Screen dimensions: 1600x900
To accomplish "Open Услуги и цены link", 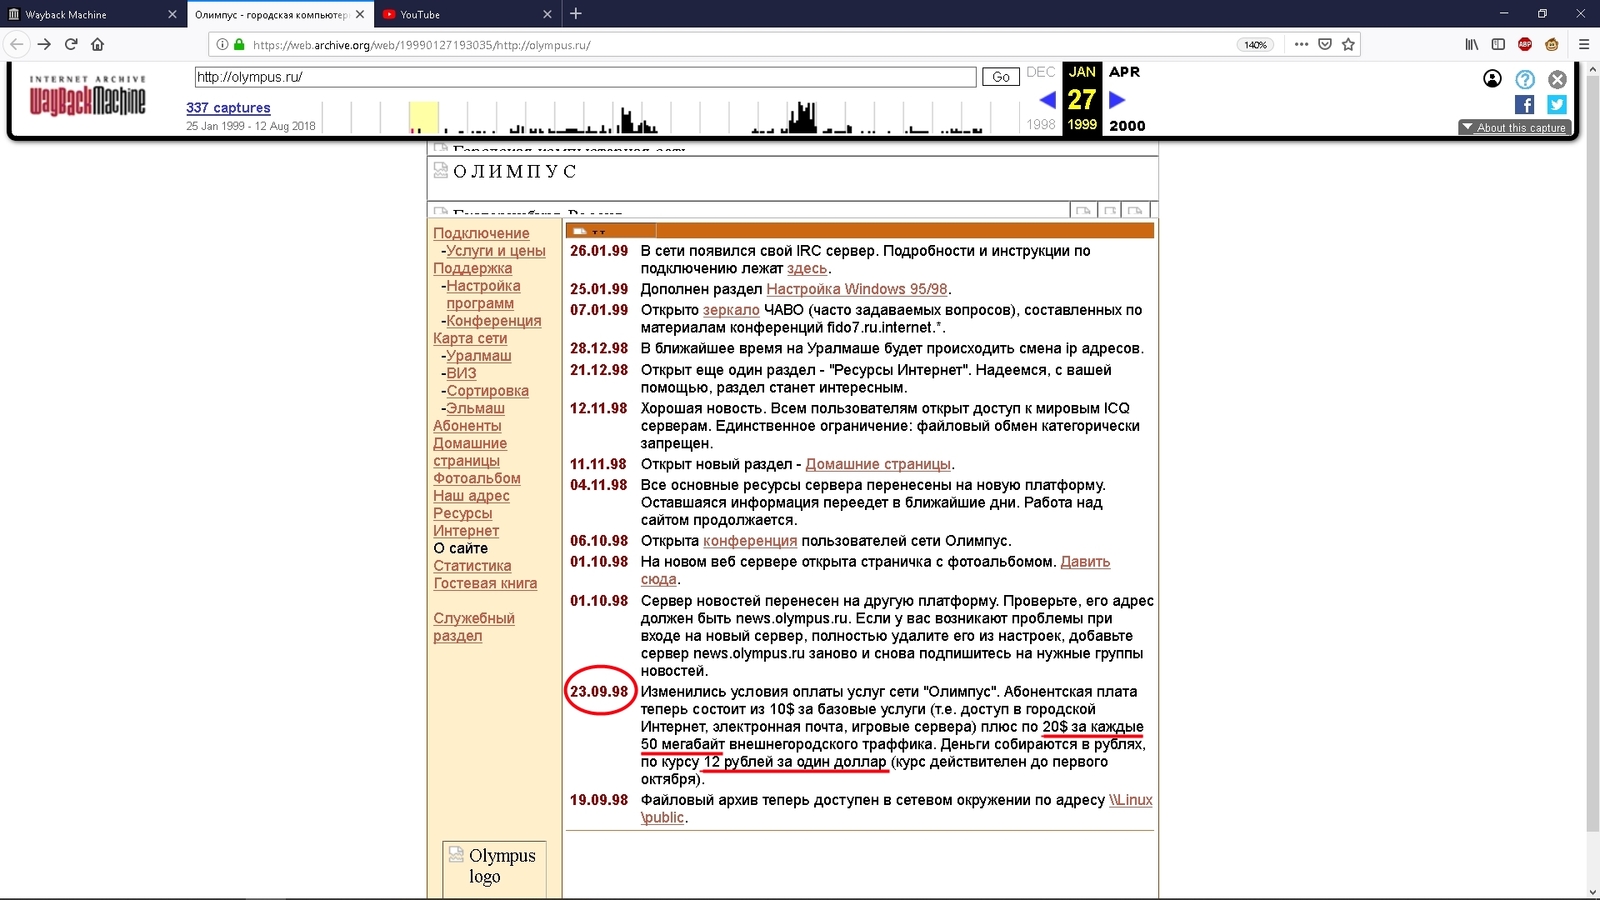I will [496, 251].
